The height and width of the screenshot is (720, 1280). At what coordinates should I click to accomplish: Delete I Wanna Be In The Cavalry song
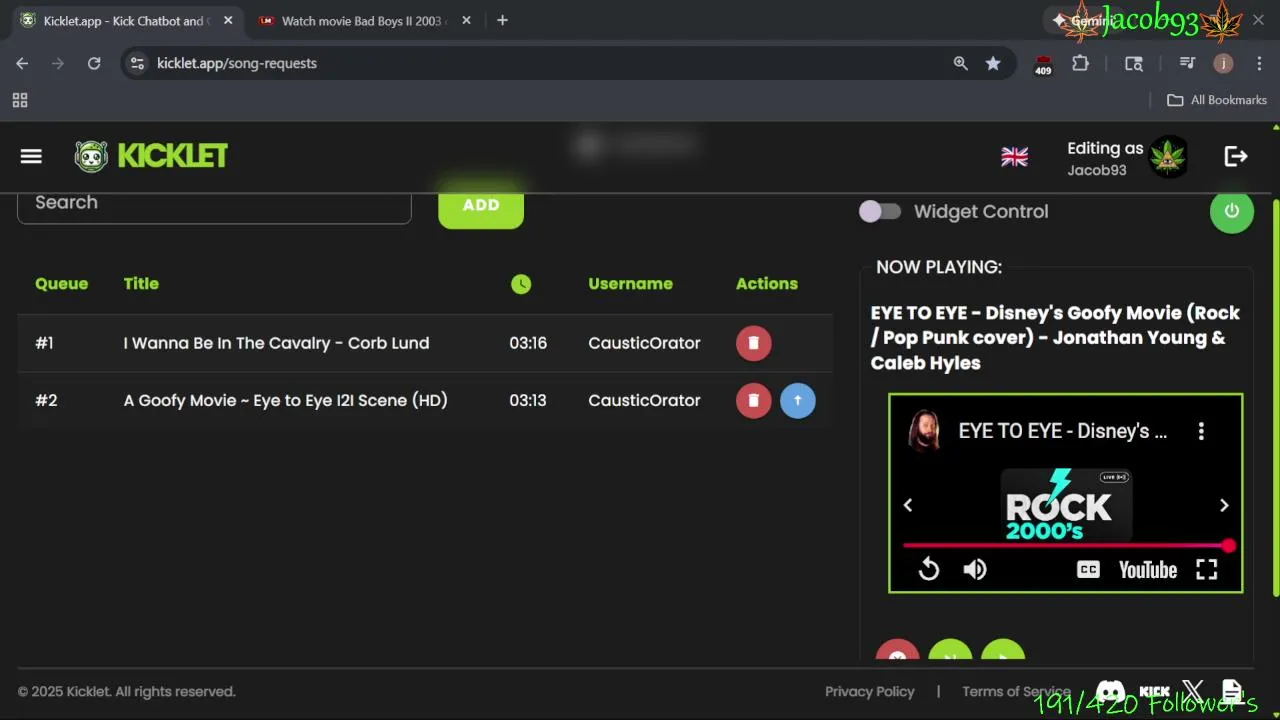click(753, 343)
